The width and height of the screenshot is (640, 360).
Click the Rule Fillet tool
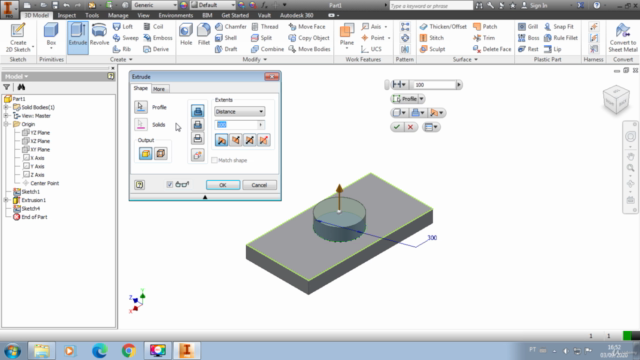click(561, 38)
